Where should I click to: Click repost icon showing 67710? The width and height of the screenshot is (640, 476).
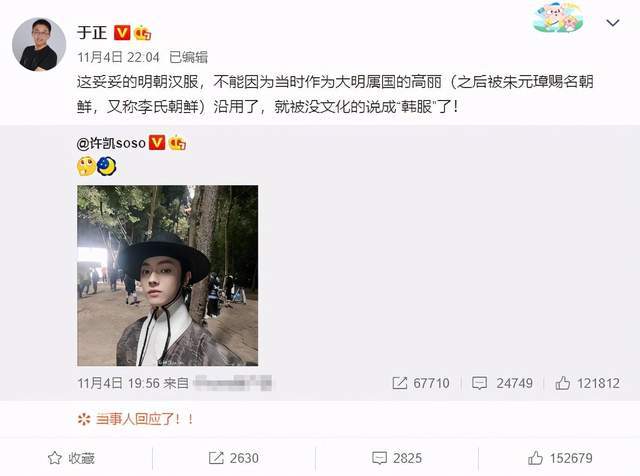421,383
